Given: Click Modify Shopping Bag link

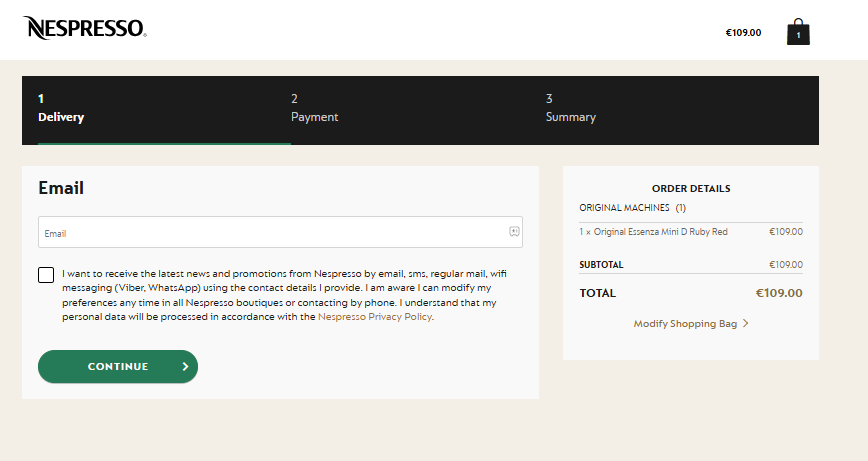Looking at the screenshot, I should point(685,324).
